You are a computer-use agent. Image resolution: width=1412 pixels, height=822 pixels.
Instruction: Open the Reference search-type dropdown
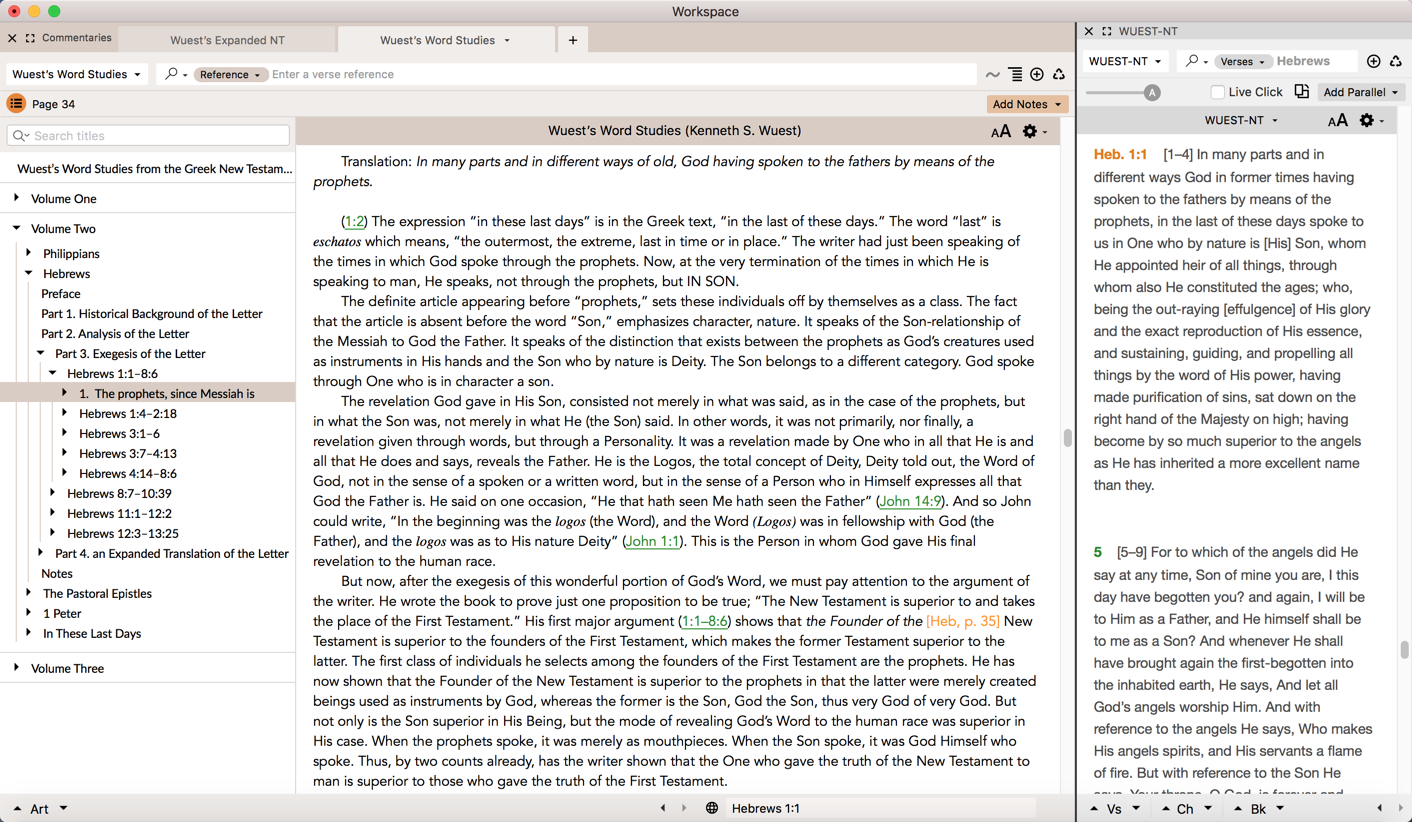point(229,74)
